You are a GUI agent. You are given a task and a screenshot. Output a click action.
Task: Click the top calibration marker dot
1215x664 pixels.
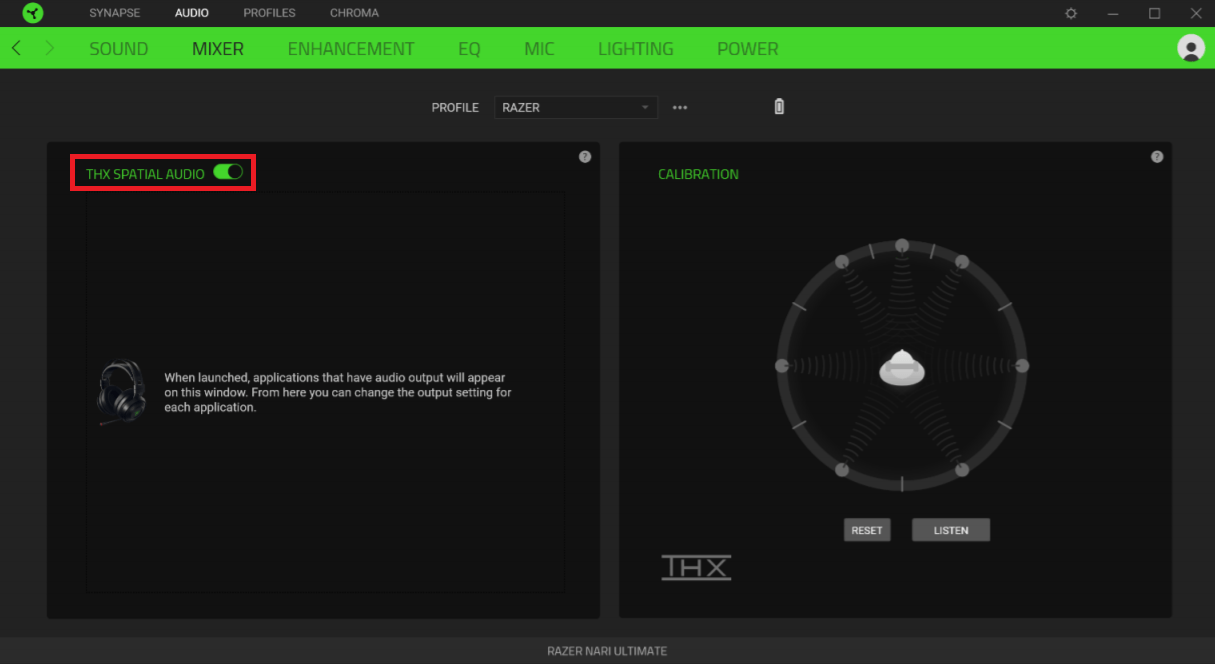[902, 244]
